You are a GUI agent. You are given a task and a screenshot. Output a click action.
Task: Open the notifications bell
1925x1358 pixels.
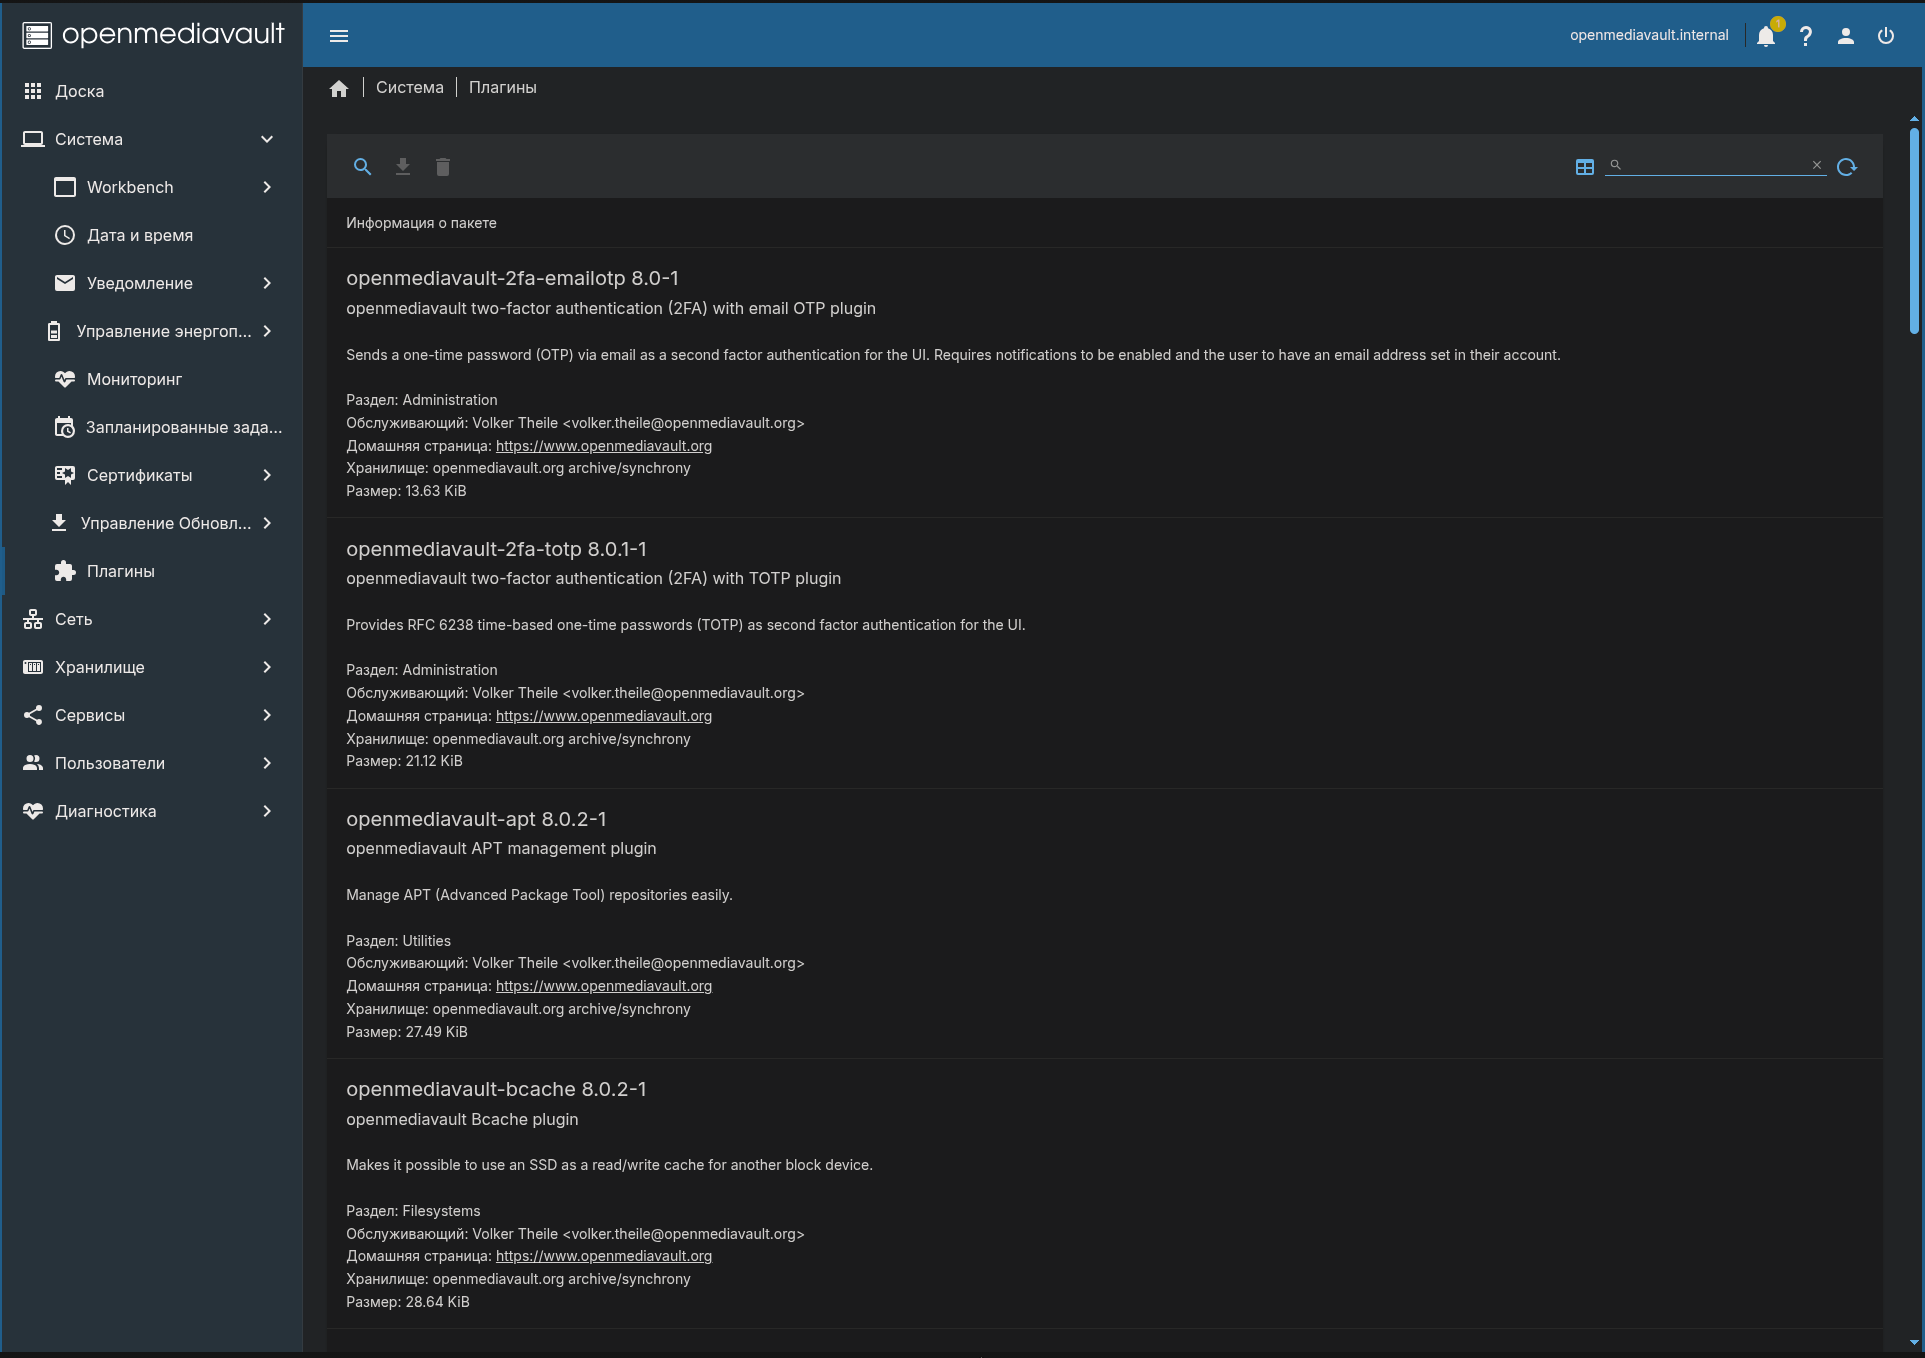[x=1766, y=36]
